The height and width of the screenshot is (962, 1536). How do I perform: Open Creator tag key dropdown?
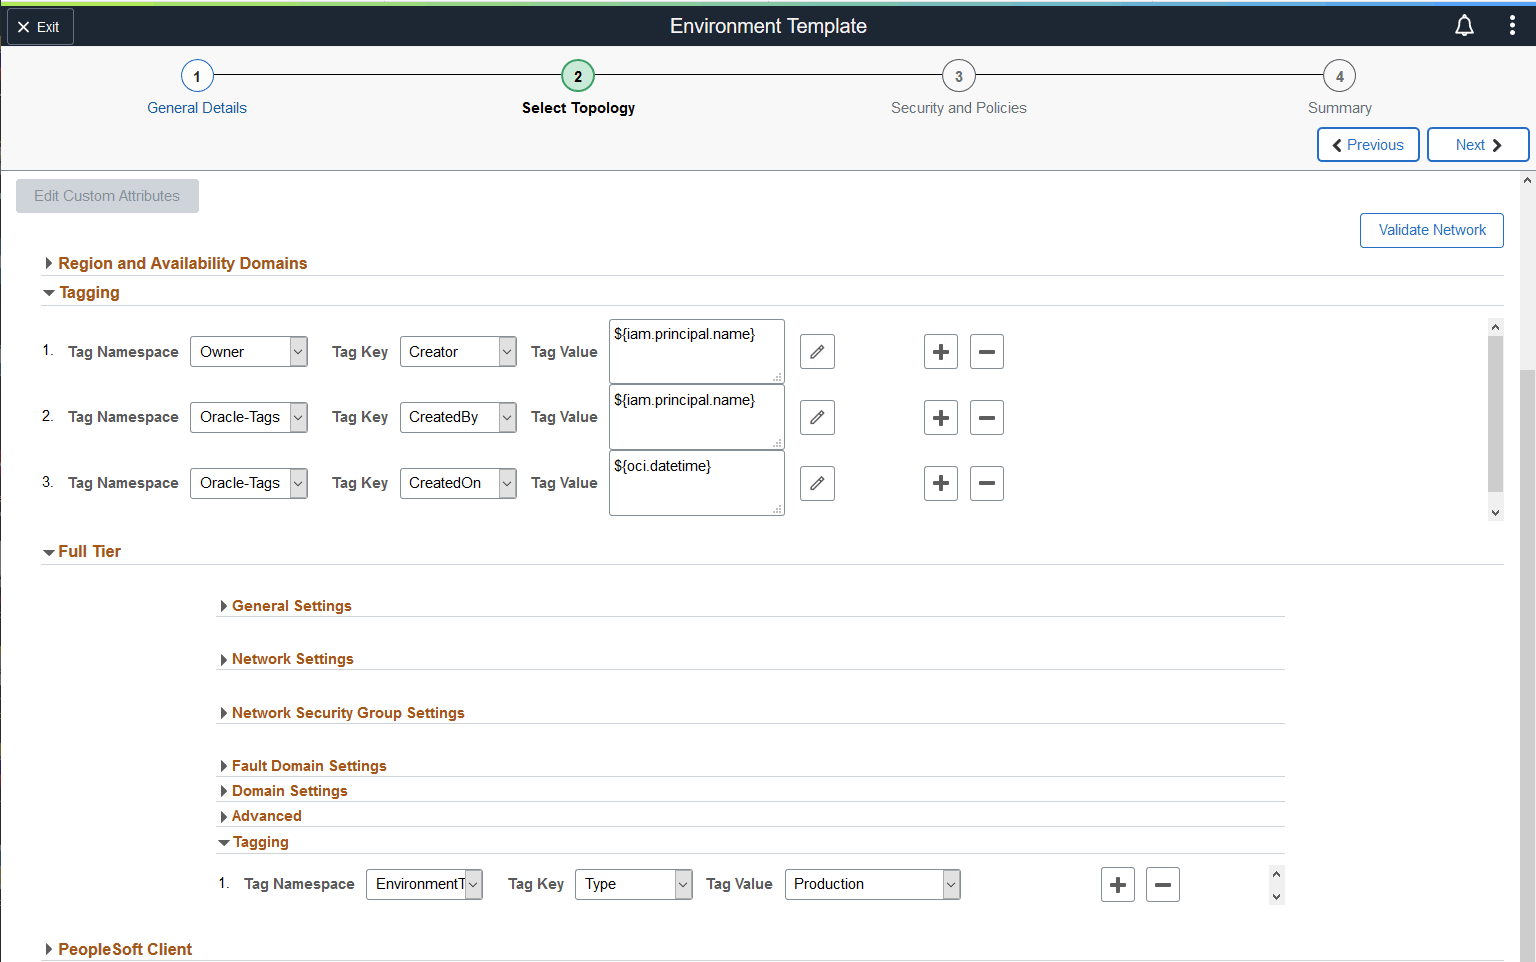[458, 352]
